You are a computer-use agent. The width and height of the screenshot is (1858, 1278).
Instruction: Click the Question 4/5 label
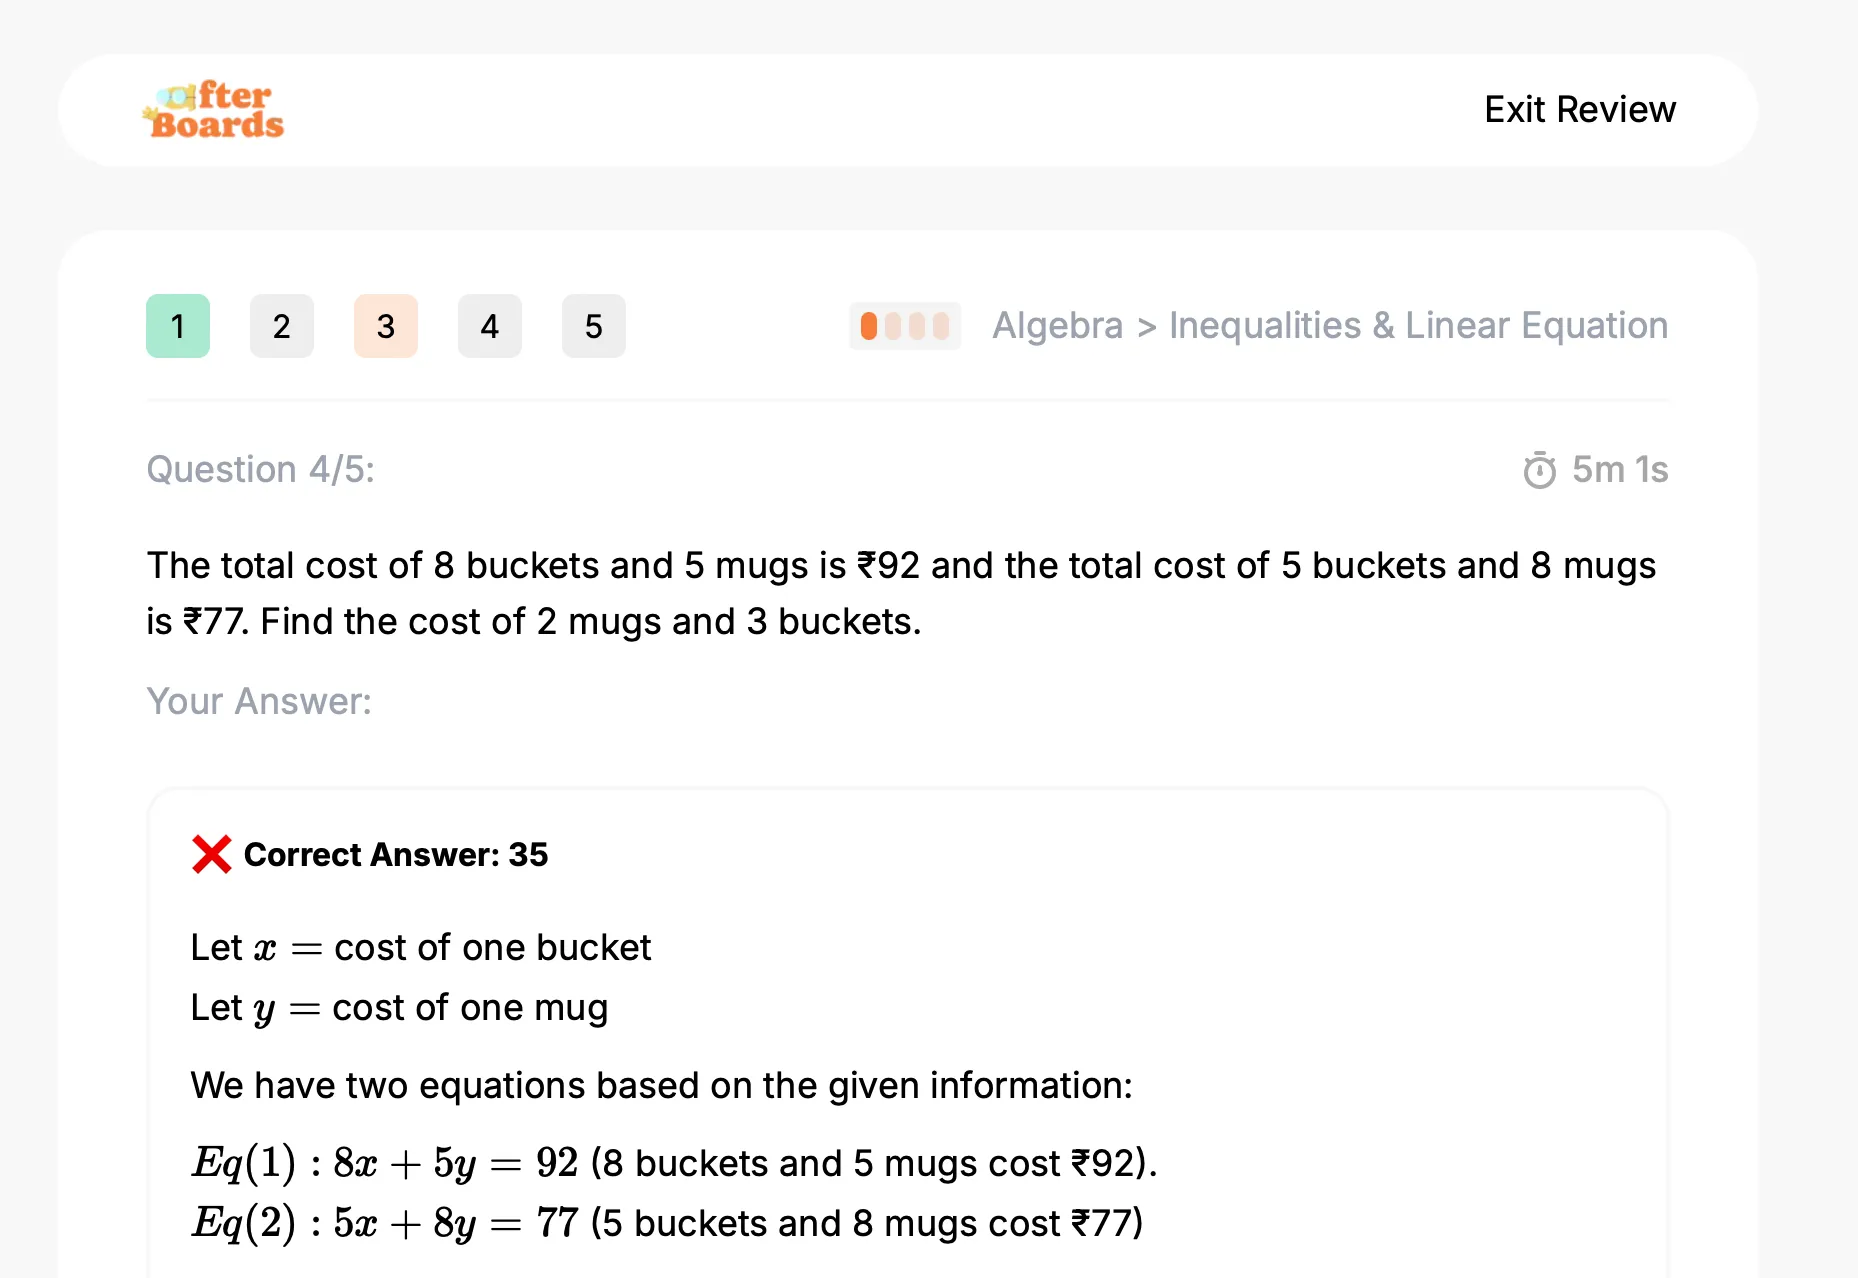click(x=261, y=470)
